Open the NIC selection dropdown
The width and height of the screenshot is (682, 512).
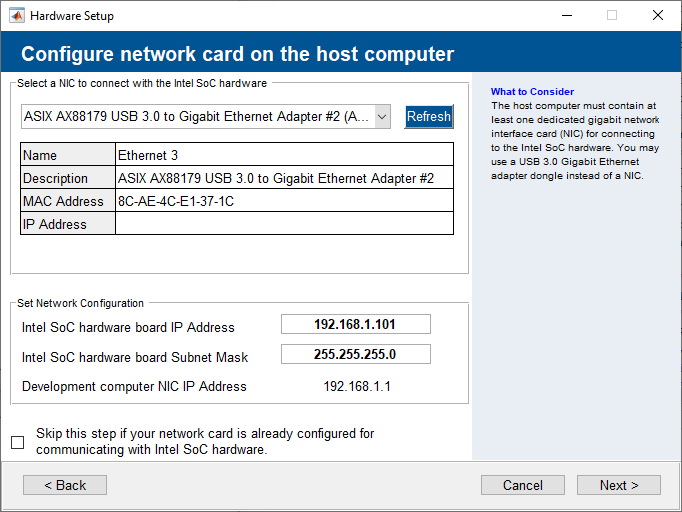point(206,117)
